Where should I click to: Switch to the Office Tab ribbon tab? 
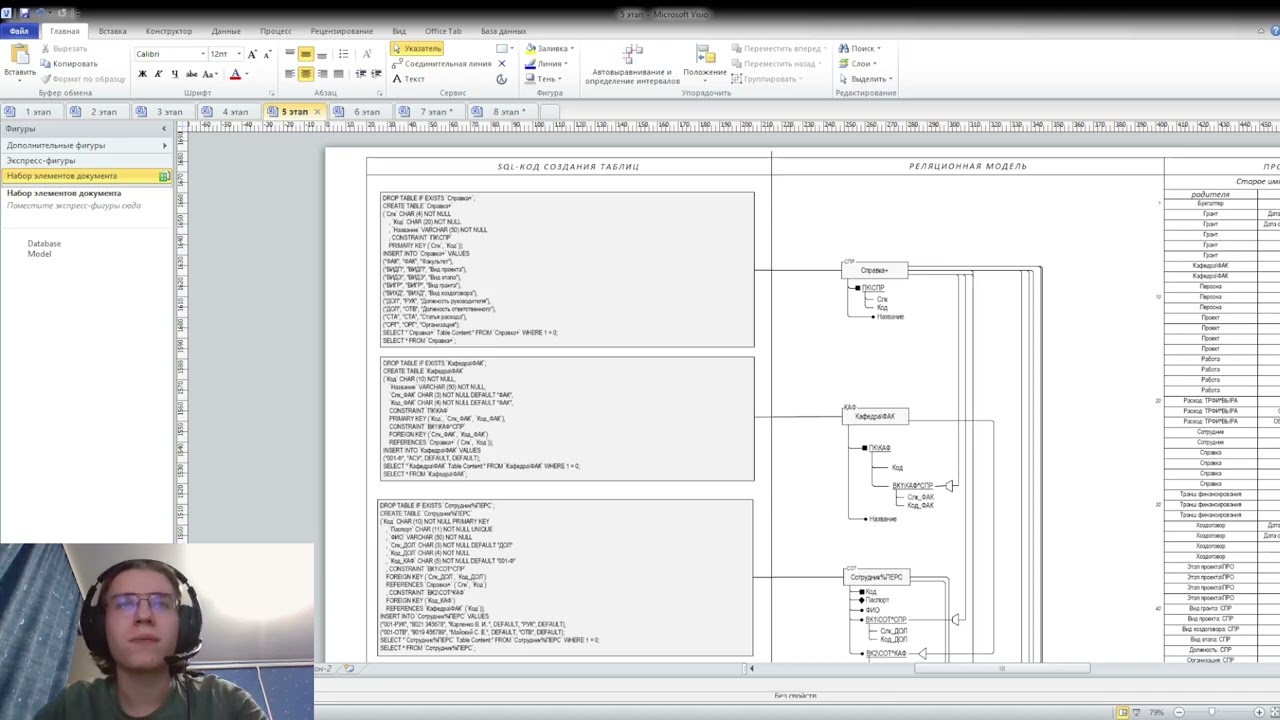coord(443,31)
